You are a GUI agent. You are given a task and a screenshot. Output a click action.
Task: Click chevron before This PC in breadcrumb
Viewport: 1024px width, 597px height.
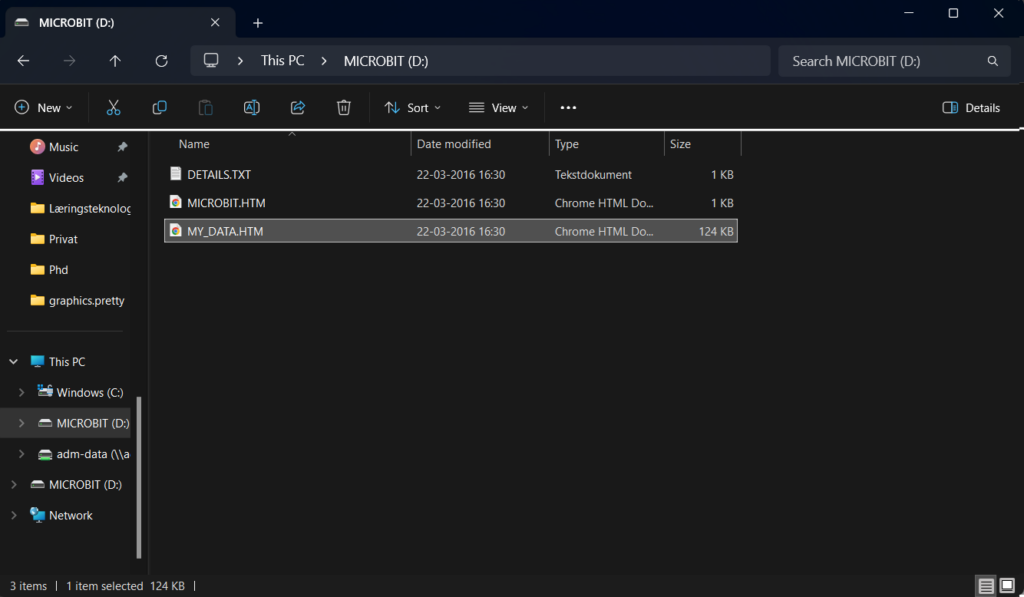coord(240,61)
